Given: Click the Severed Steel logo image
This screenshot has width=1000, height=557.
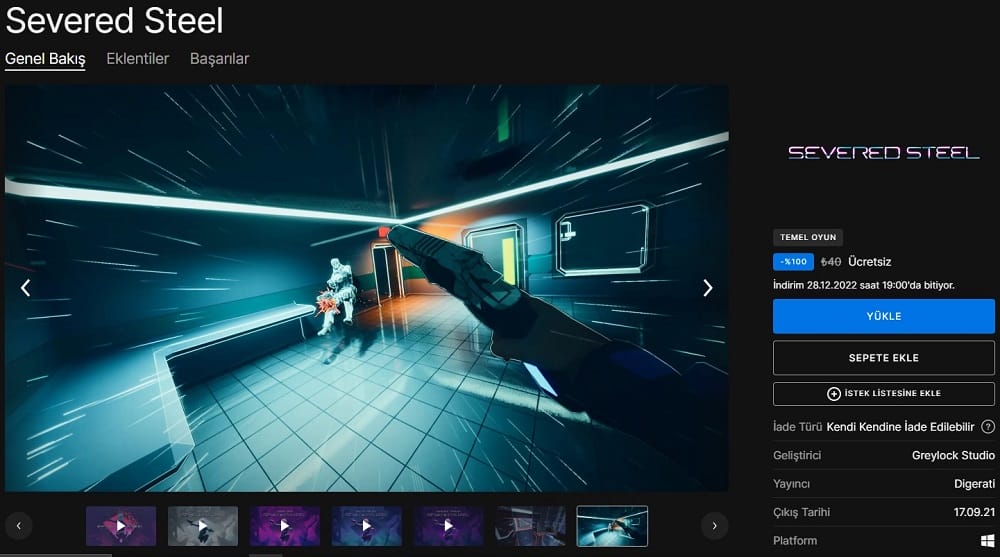Looking at the screenshot, I should pos(884,153).
